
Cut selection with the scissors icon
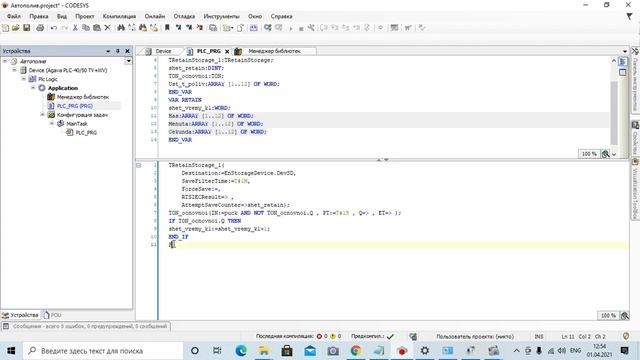point(75,28)
